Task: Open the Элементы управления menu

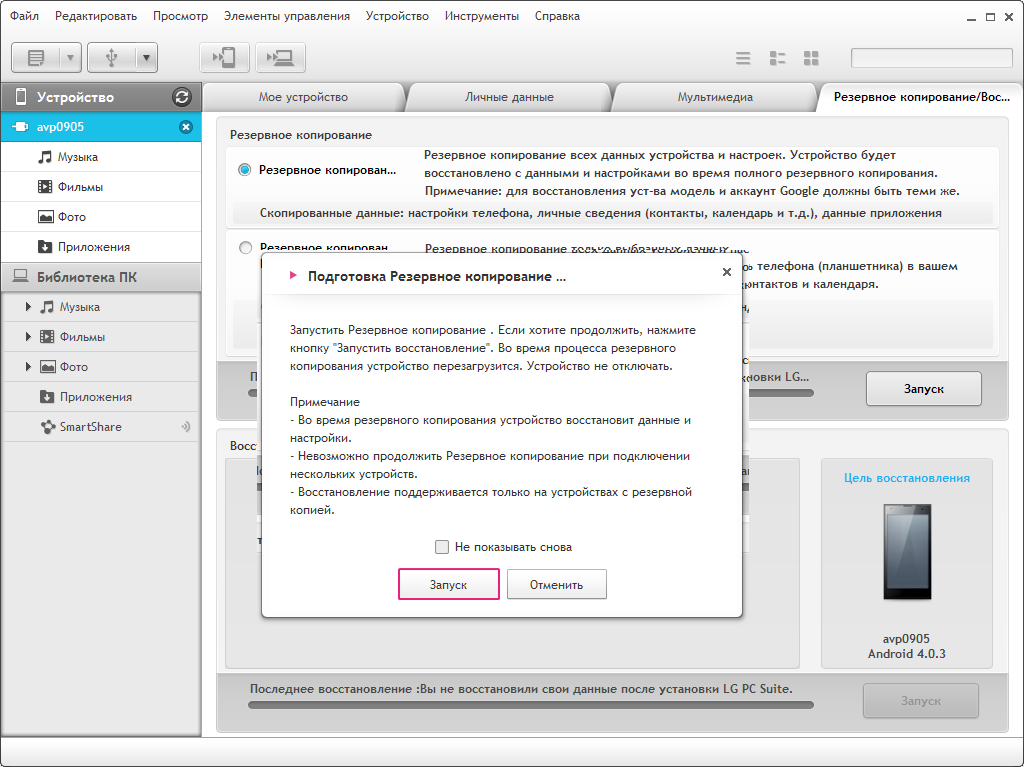Action: click(287, 16)
